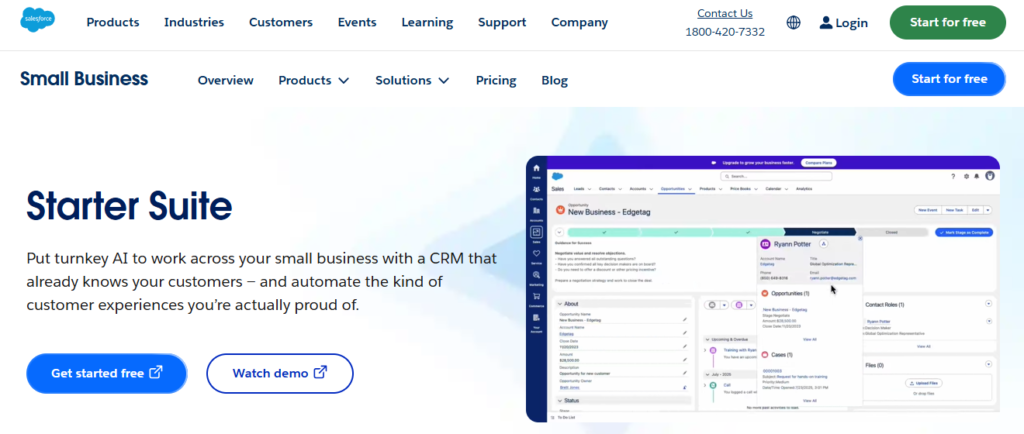Screen dimensions: 1024x434
Task: Click the Salesforce cloud logo in the header
Action: click(37, 20)
